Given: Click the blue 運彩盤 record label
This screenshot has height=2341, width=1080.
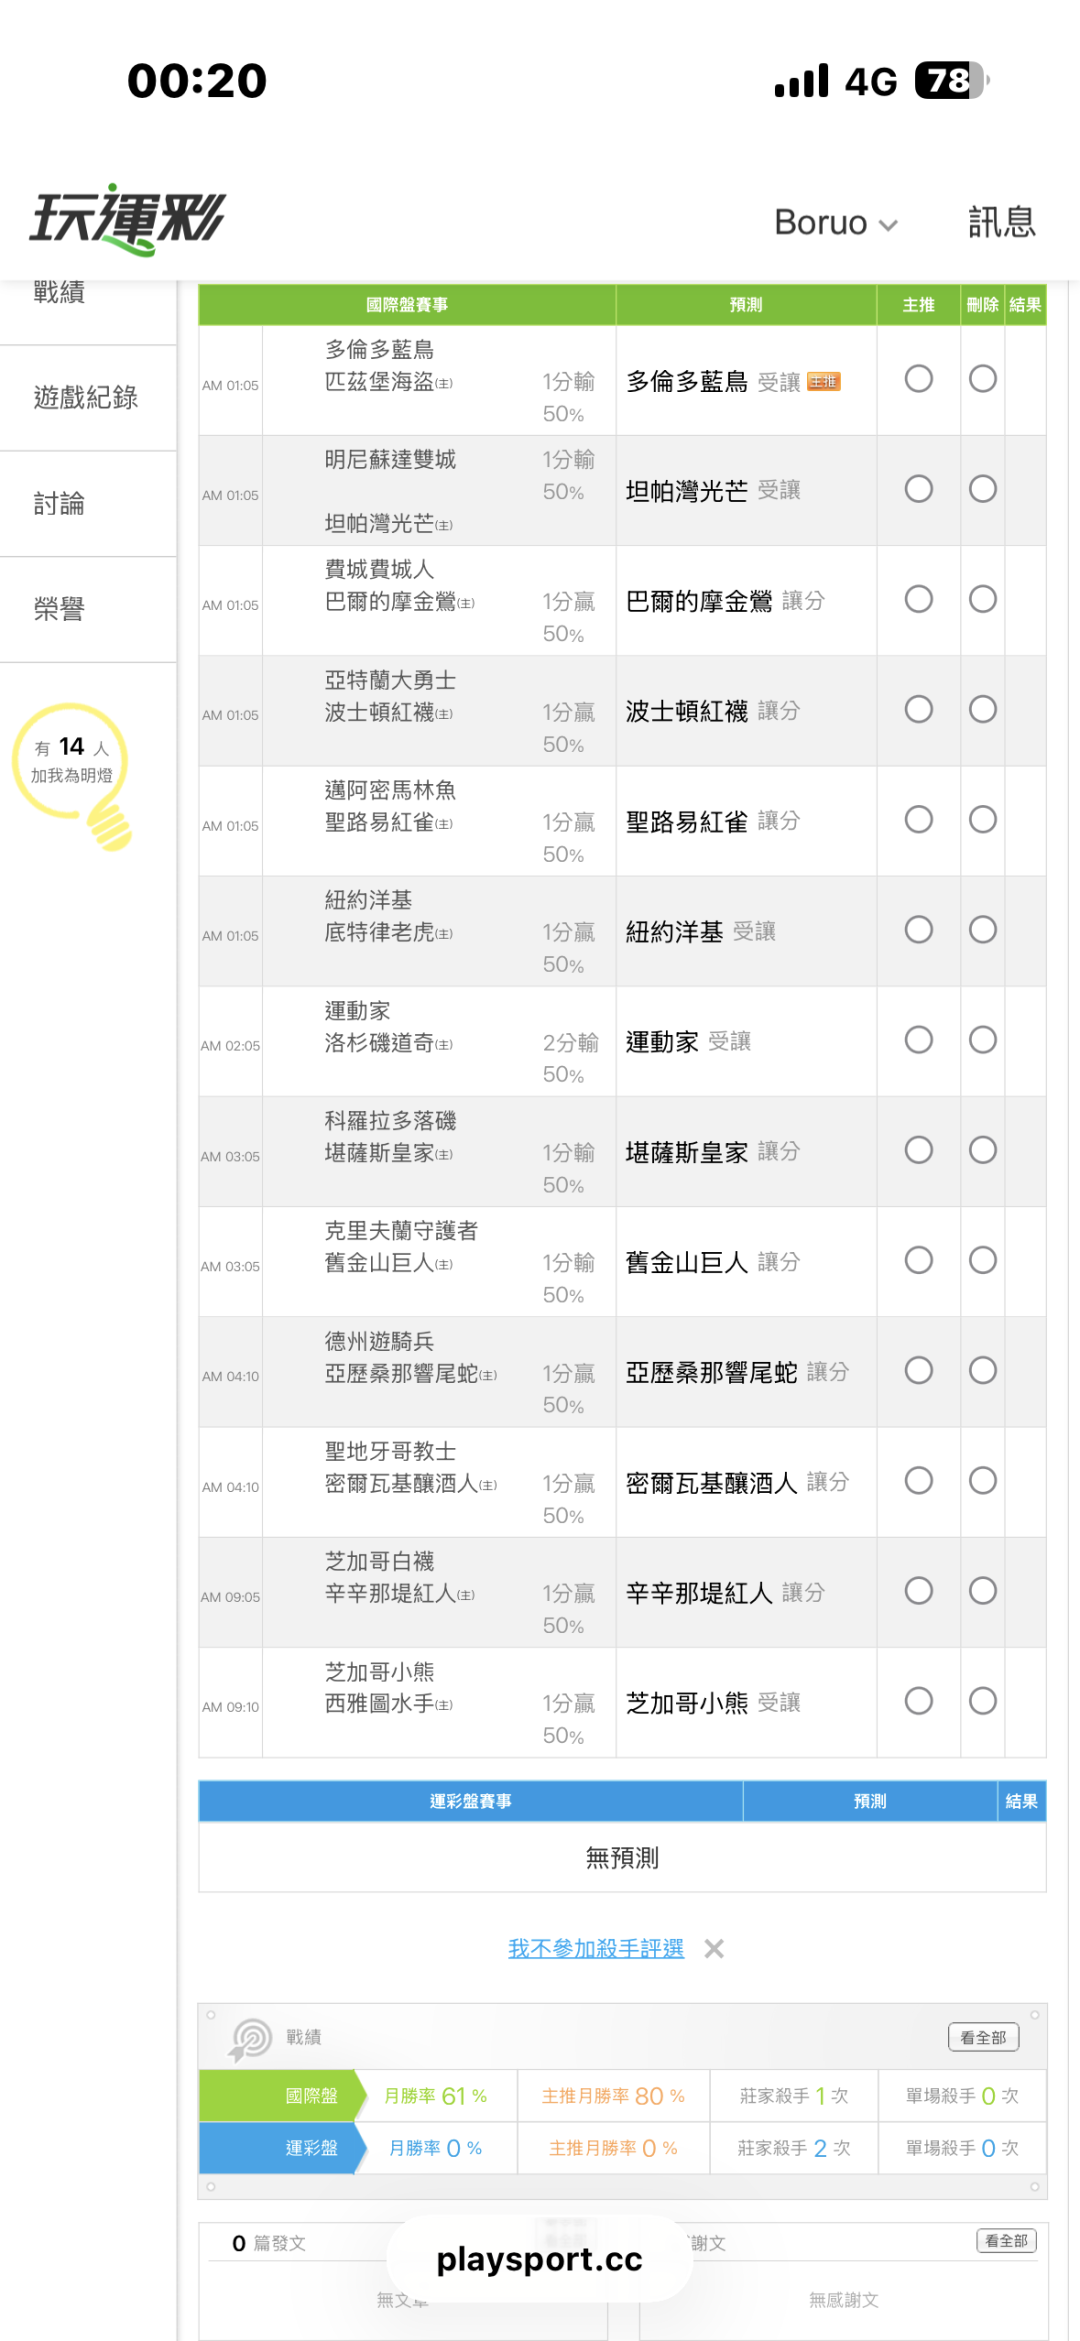Looking at the screenshot, I should point(311,2148).
